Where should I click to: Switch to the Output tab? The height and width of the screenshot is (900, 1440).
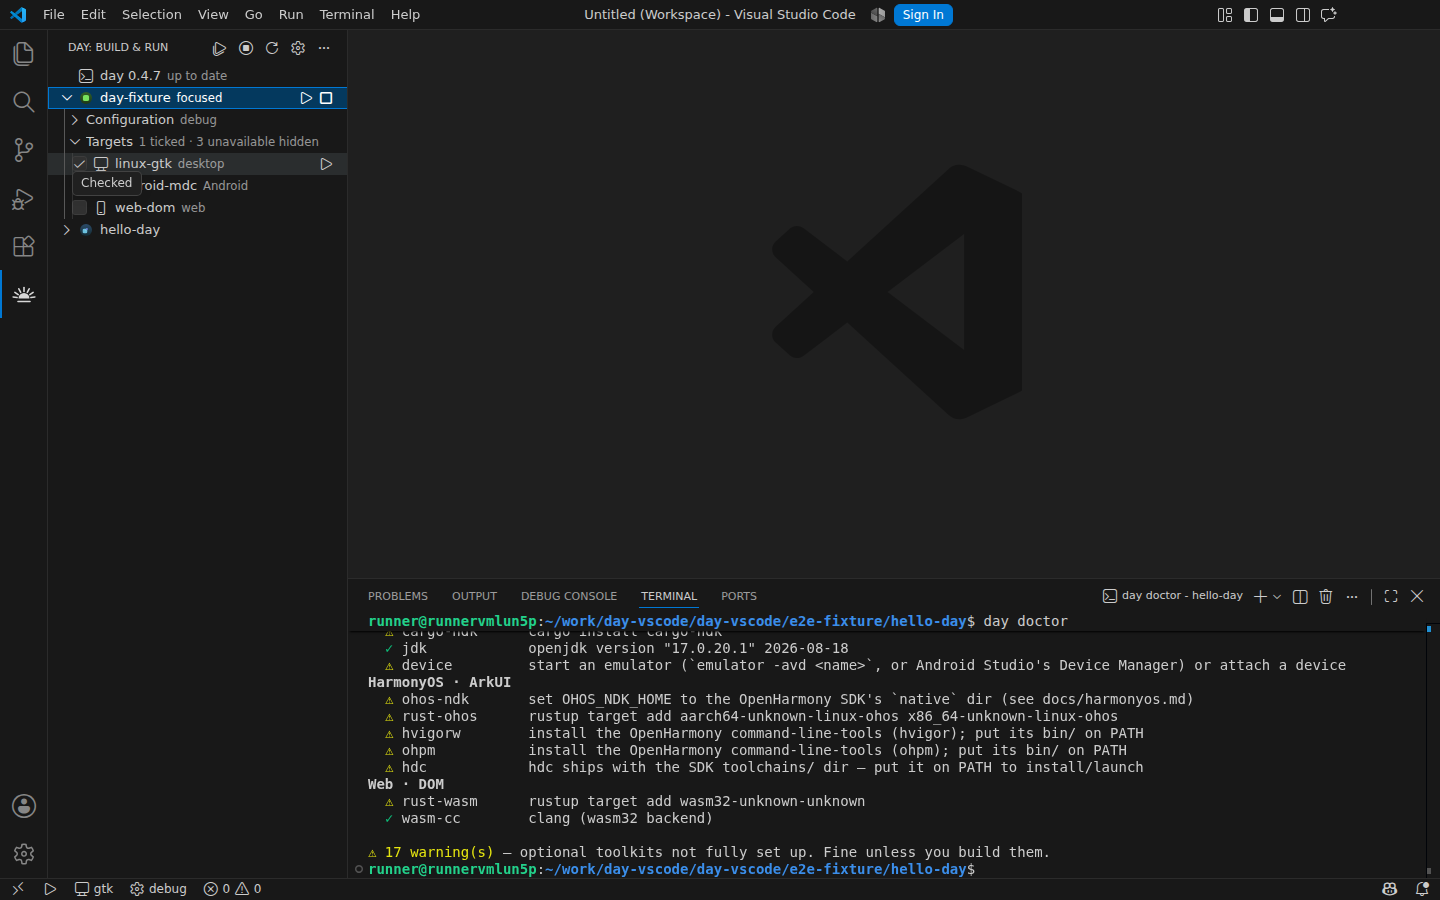click(x=474, y=596)
